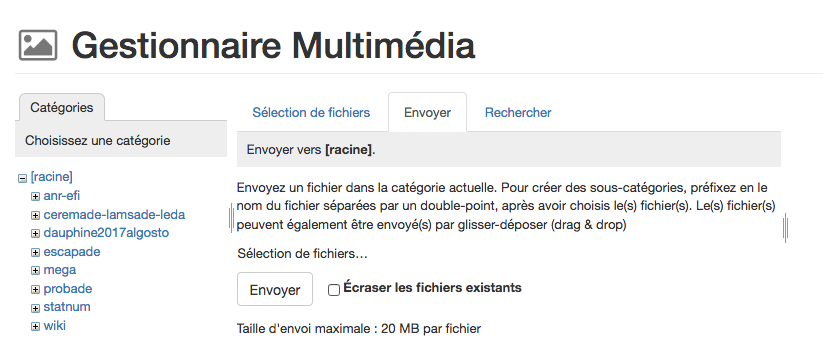Image resolution: width=823 pixels, height=363 pixels.
Task: Open the Sélection de fichiers… file chooser
Action: tap(302, 254)
